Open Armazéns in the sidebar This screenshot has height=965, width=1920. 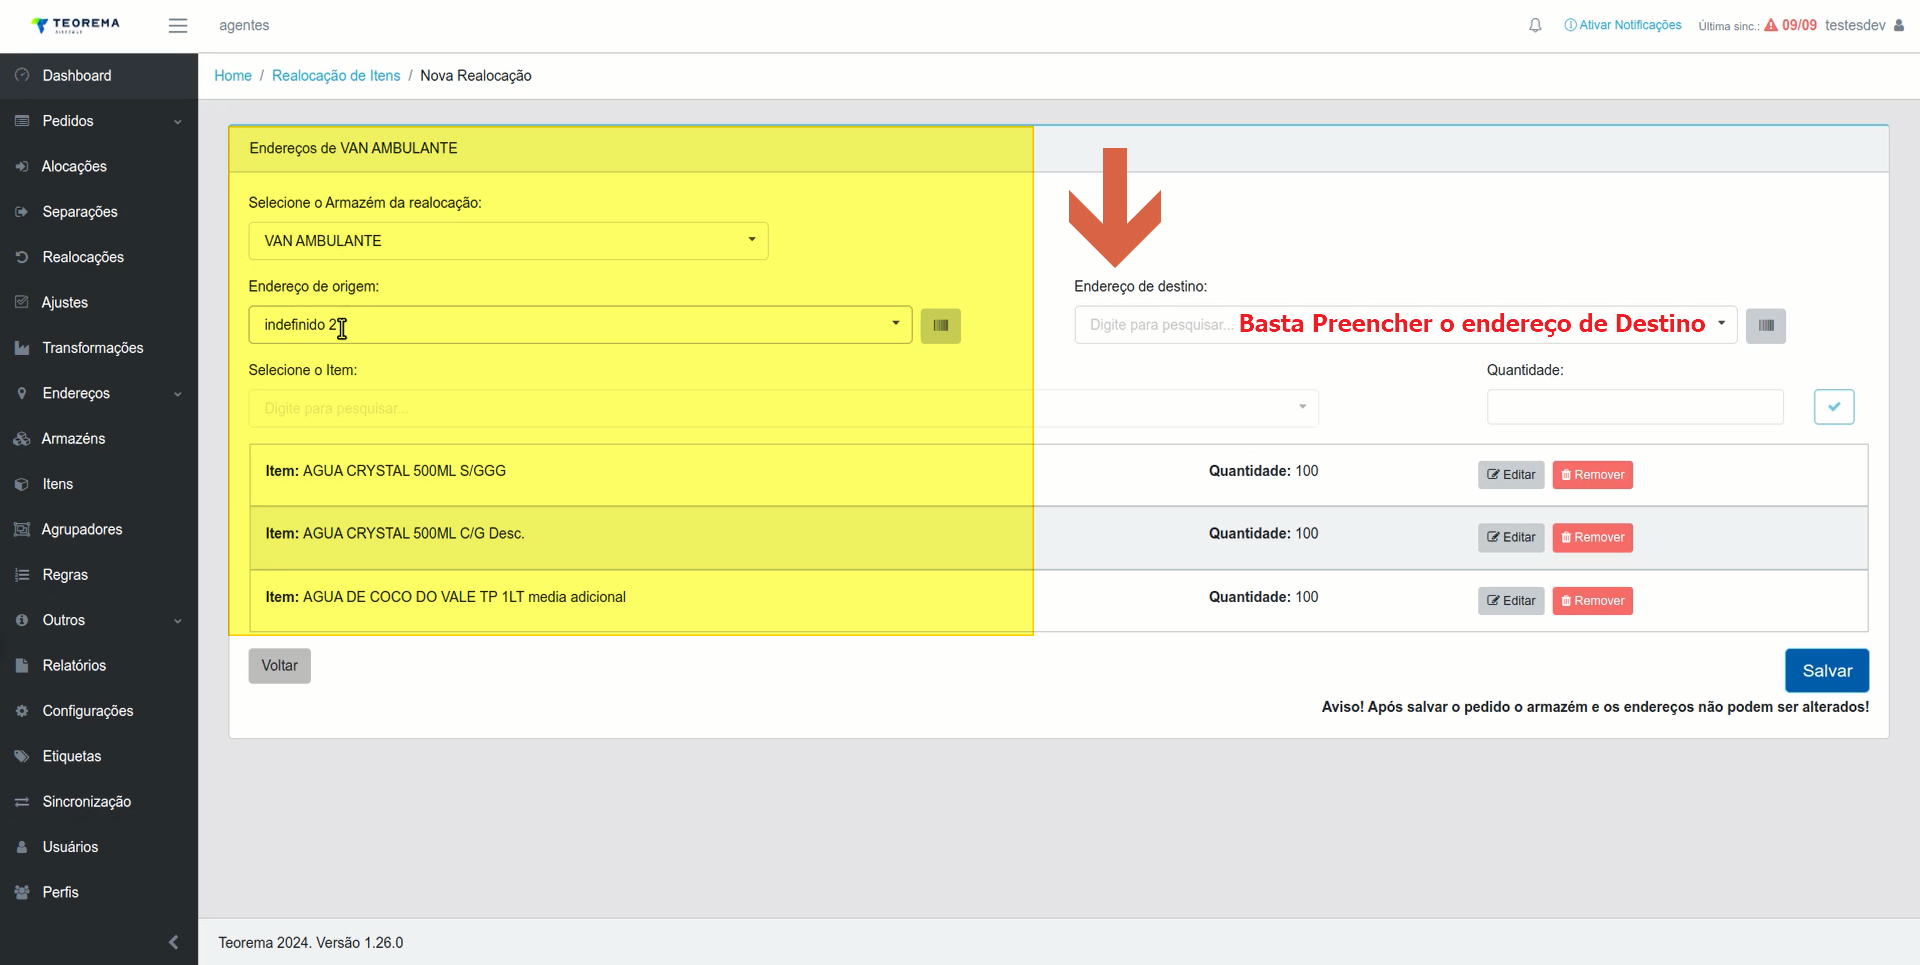[x=99, y=439]
